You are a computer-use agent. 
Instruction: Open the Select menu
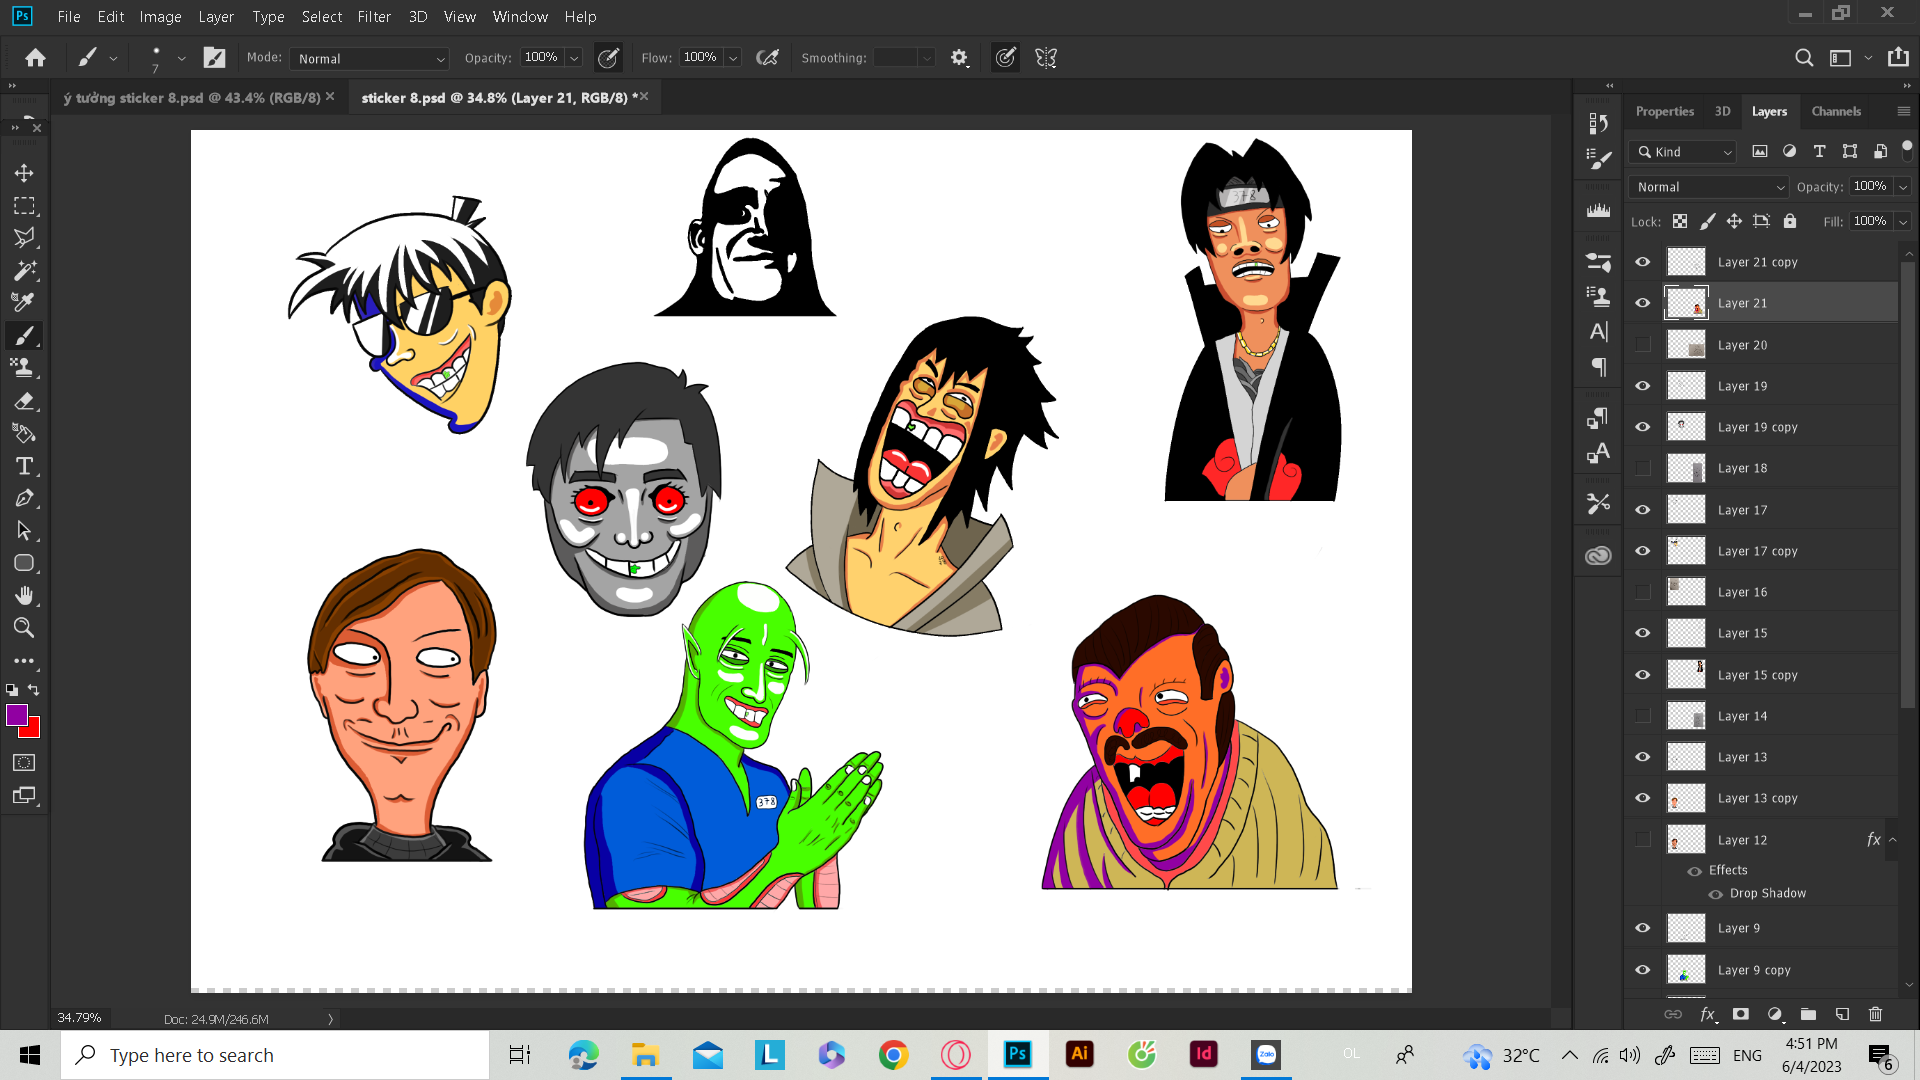321,17
